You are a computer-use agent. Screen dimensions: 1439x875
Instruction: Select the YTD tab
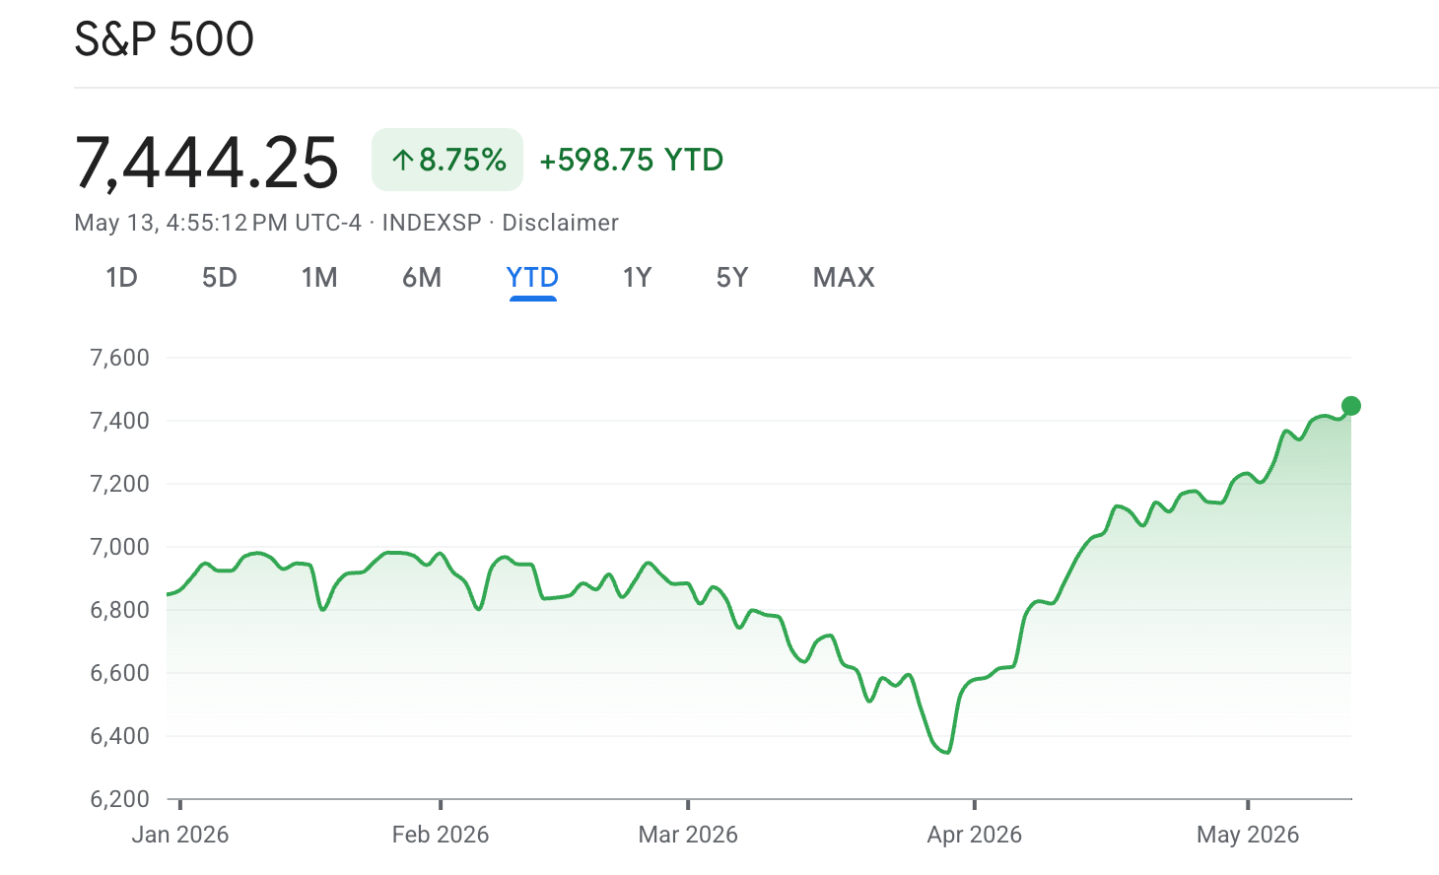(532, 278)
